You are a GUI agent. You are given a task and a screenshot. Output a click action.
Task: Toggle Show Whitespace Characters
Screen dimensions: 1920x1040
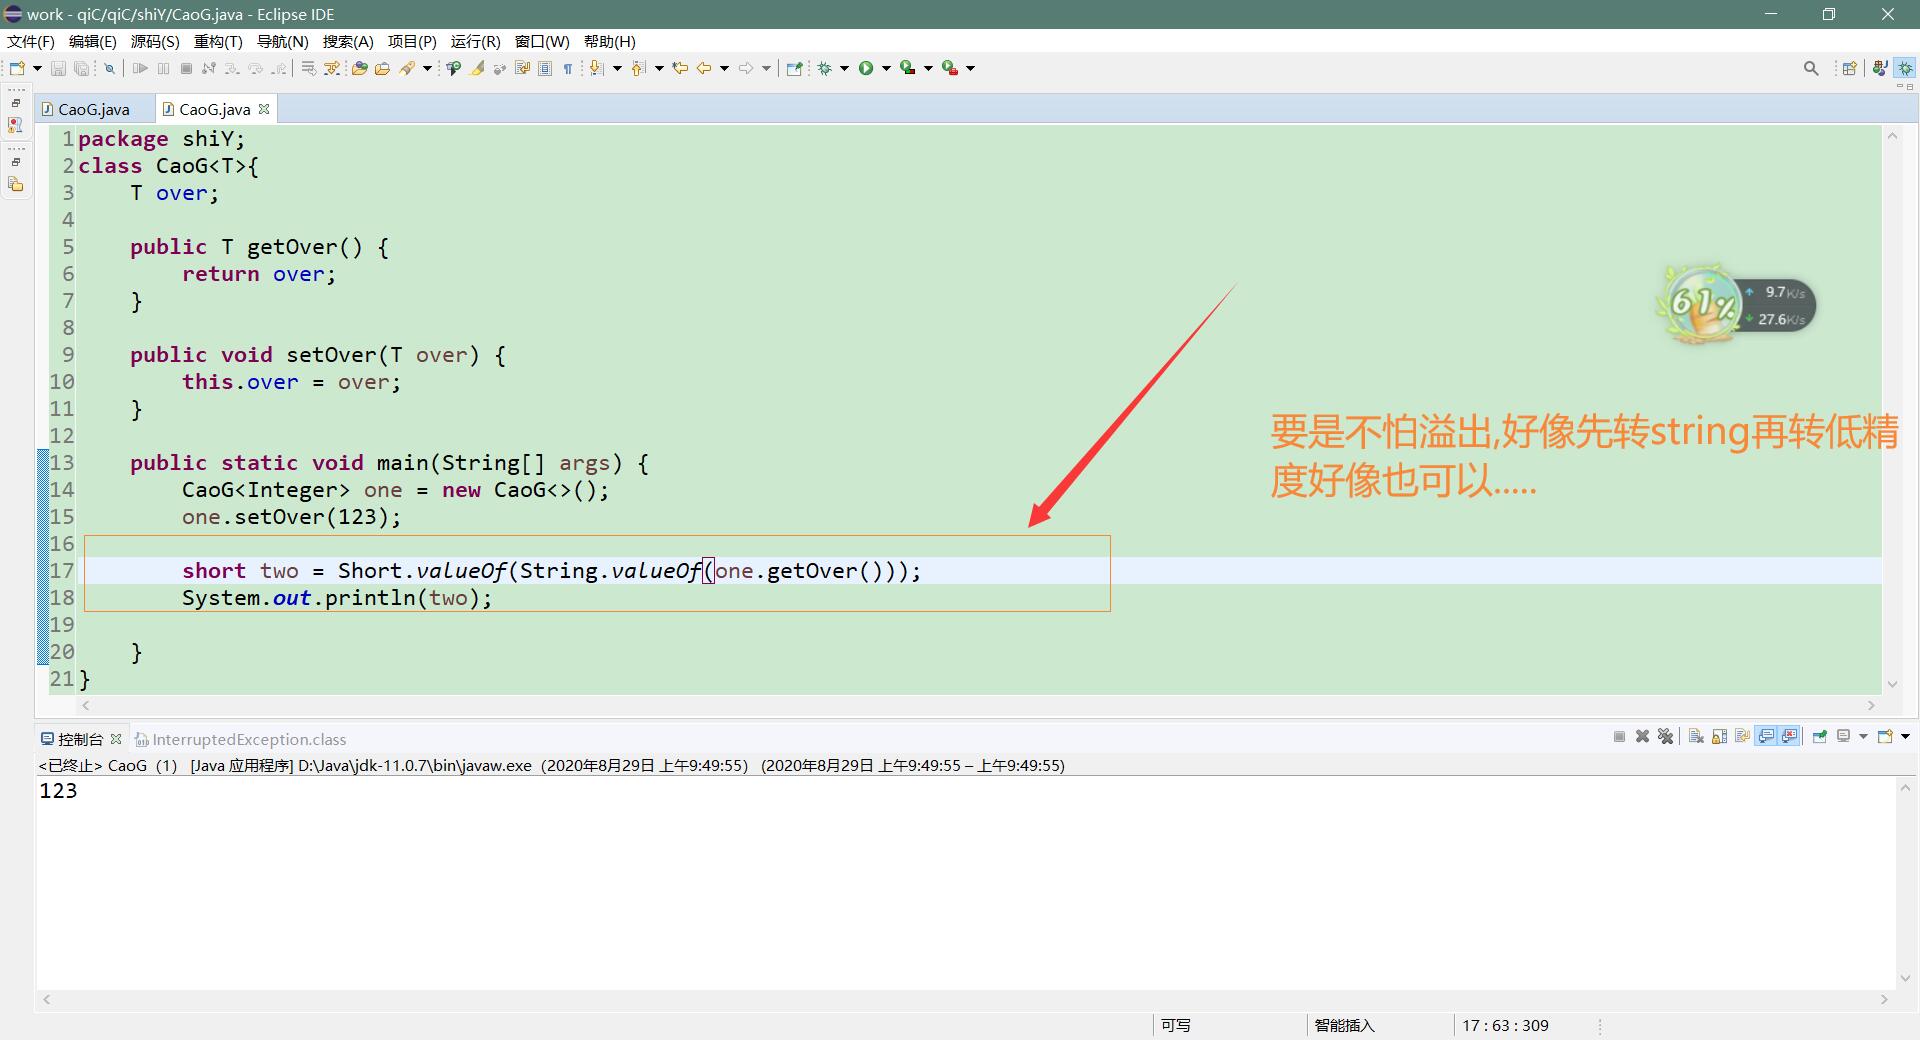point(567,68)
